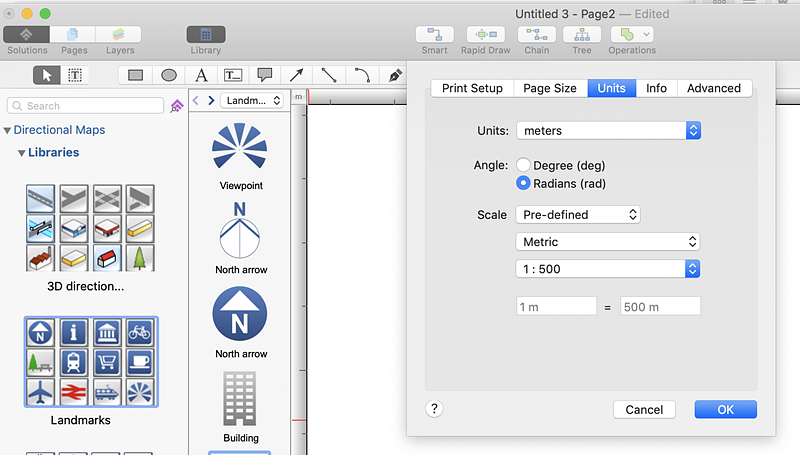Select the arrow pointer tool
800x455 pixels.
[46, 75]
